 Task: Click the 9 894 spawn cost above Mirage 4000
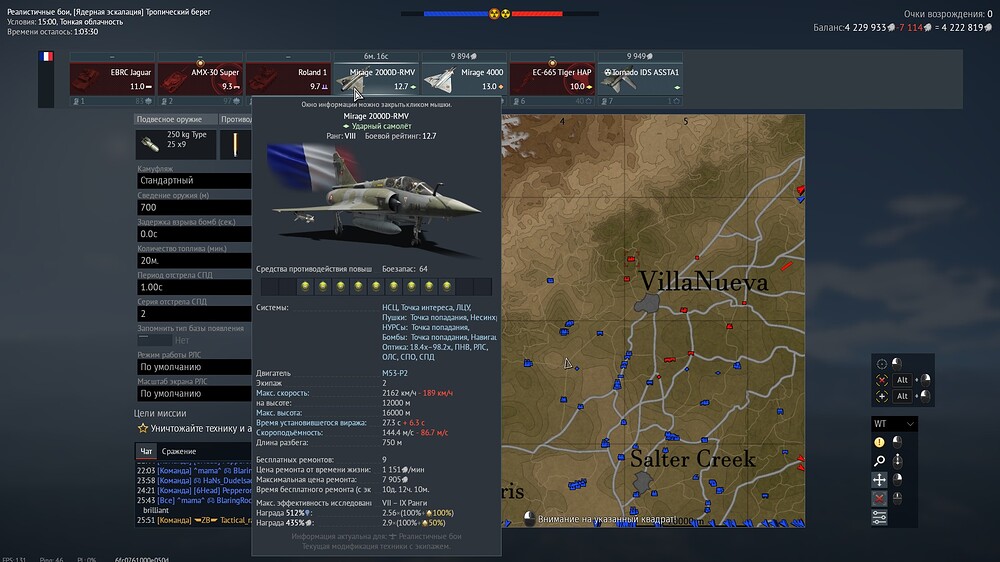click(x=464, y=56)
